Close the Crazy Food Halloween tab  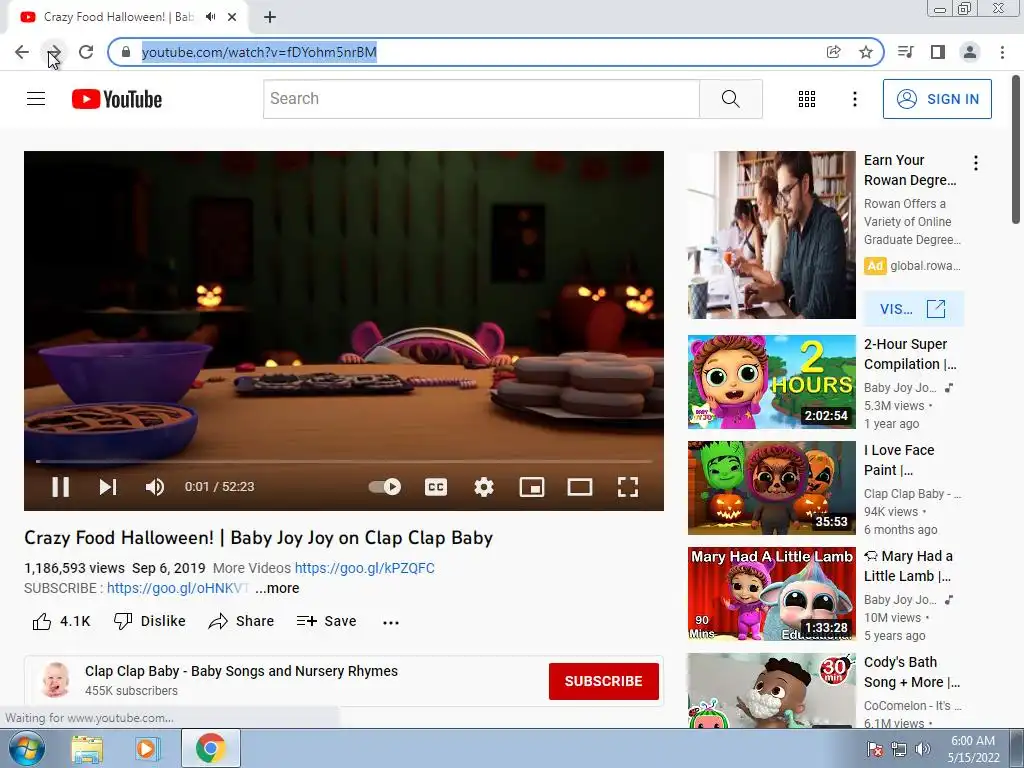click(232, 17)
